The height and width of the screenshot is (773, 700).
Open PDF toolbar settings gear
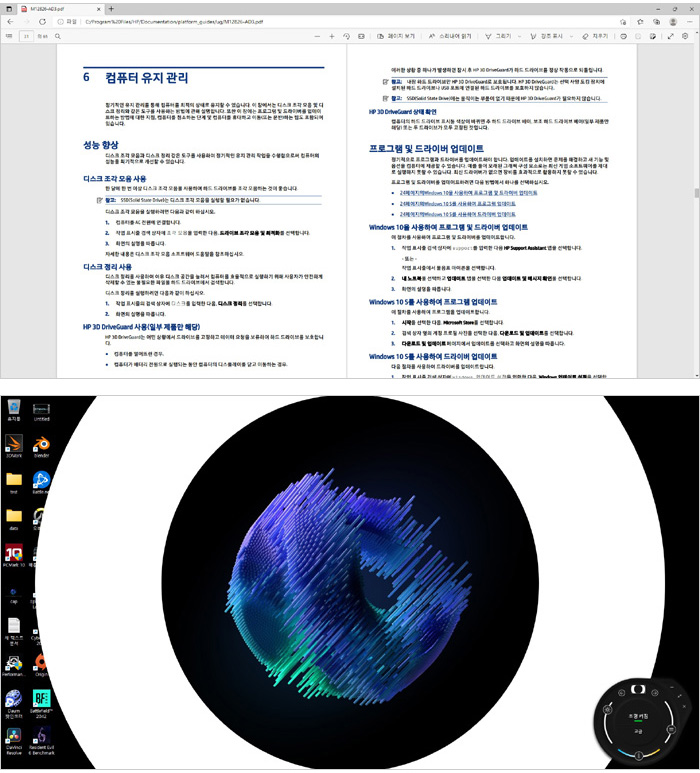[x=685, y=36]
